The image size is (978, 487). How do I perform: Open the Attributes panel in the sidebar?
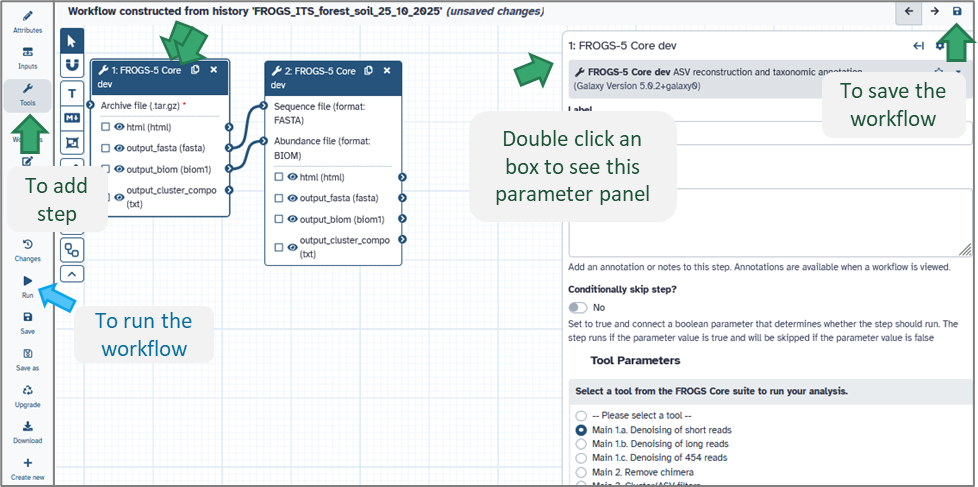[x=27, y=21]
